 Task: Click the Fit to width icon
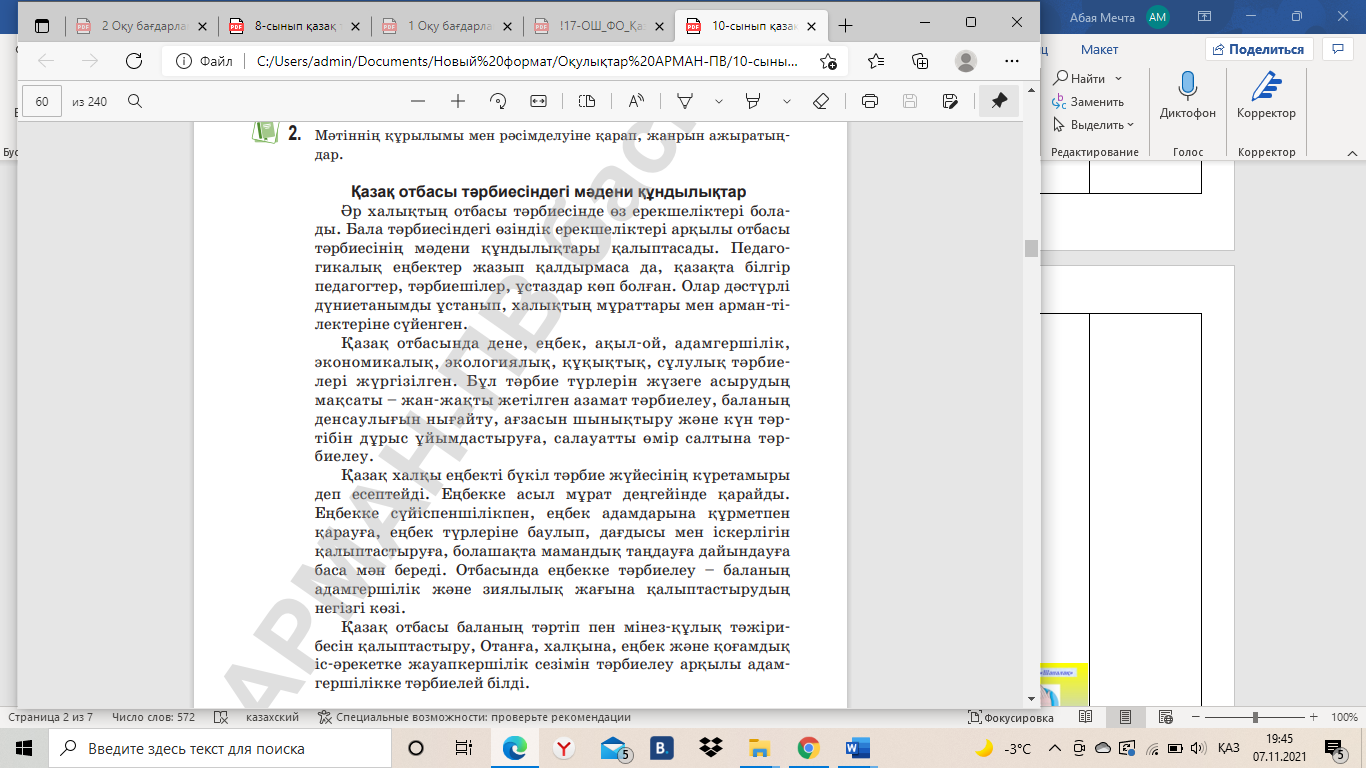pyautogui.click(x=538, y=101)
